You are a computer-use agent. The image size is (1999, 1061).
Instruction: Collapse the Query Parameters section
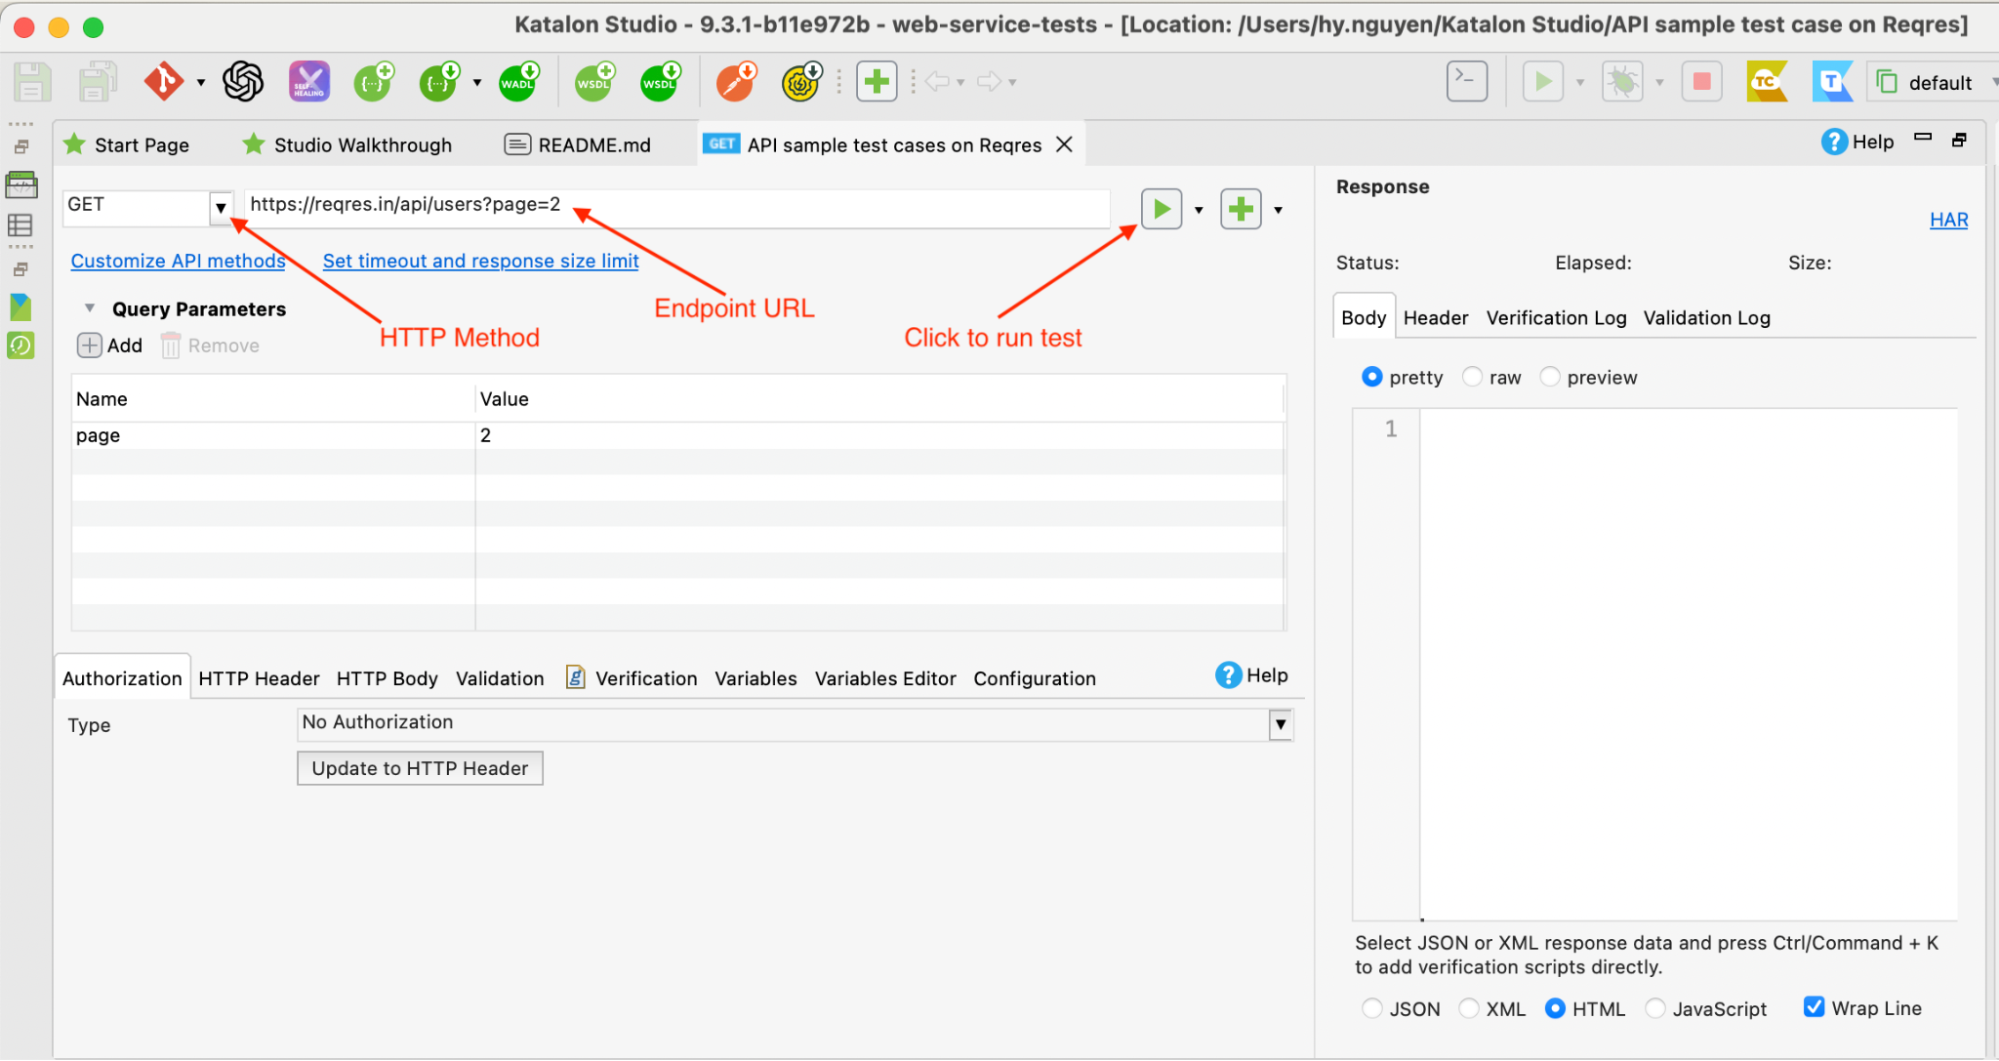point(90,308)
